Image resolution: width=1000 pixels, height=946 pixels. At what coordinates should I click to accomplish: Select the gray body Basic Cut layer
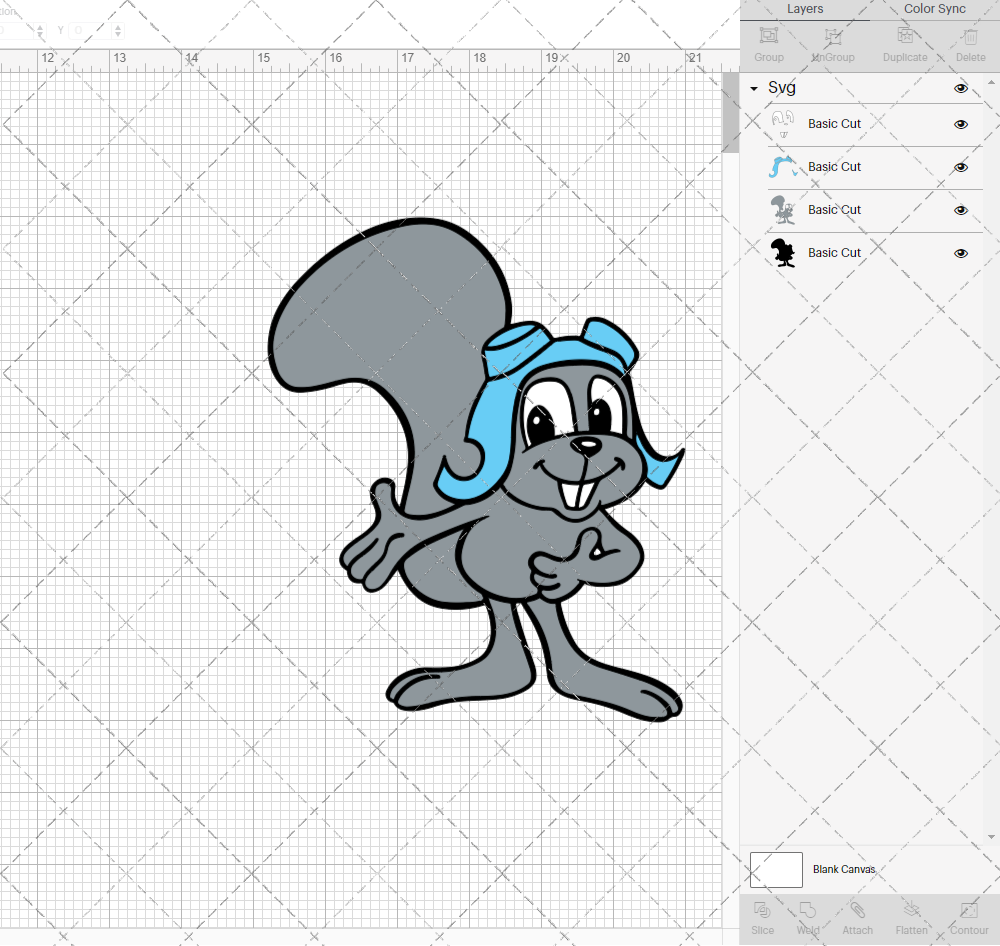(x=834, y=210)
